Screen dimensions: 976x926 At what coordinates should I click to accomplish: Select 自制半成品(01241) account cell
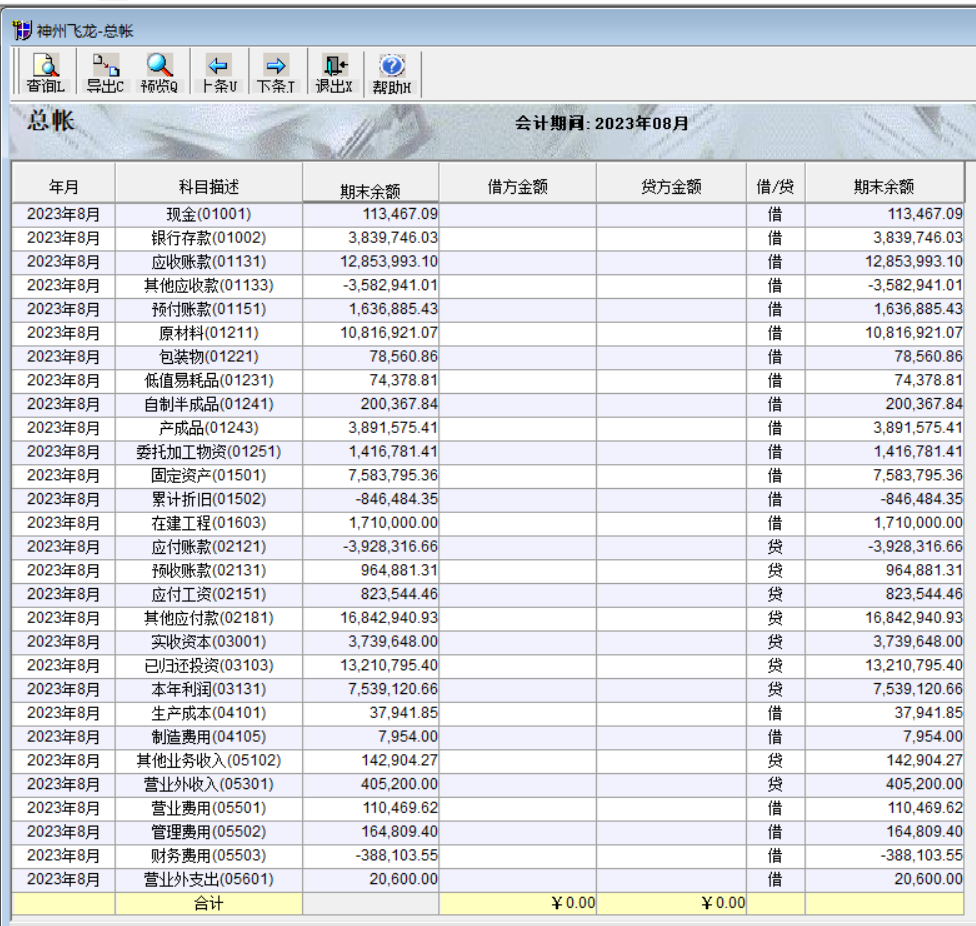(x=209, y=405)
